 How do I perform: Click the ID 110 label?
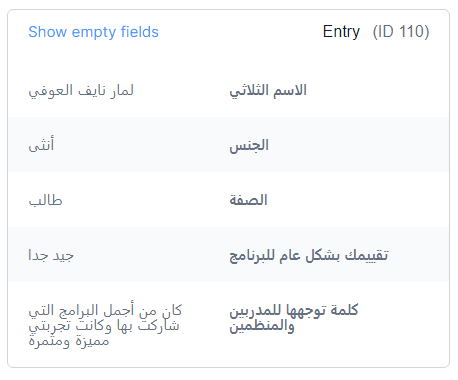click(x=401, y=32)
